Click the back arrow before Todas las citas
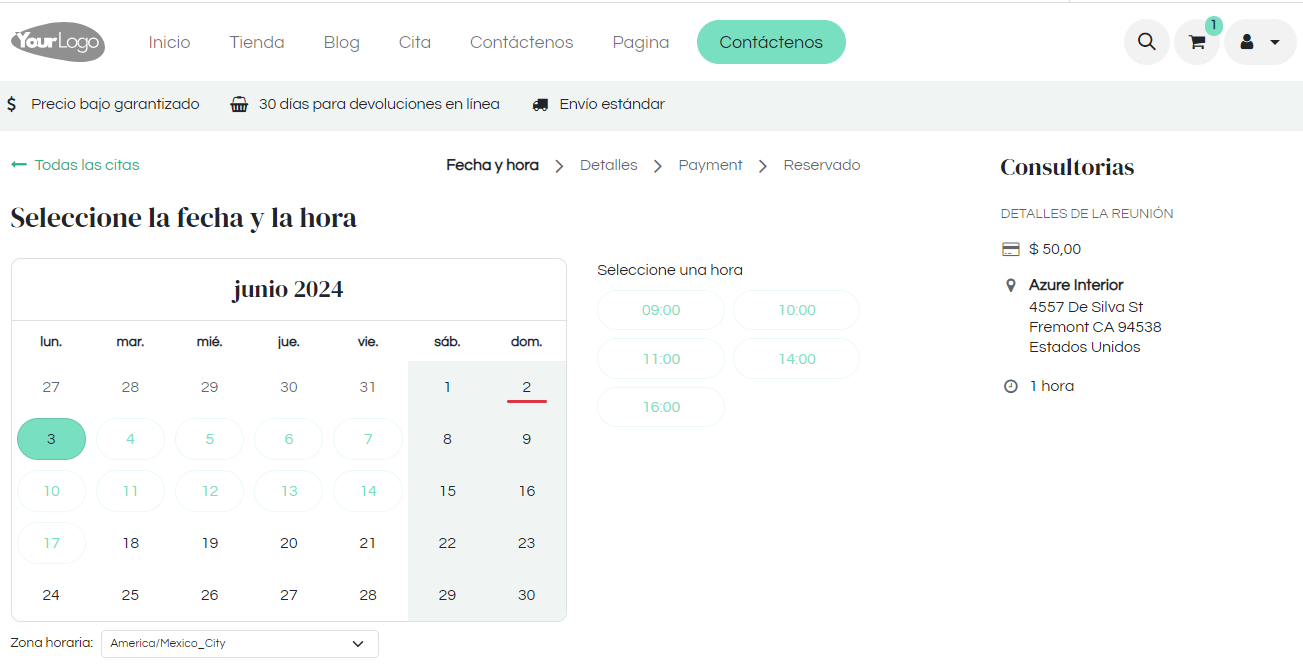This screenshot has height=668, width=1303. (18, 165)
